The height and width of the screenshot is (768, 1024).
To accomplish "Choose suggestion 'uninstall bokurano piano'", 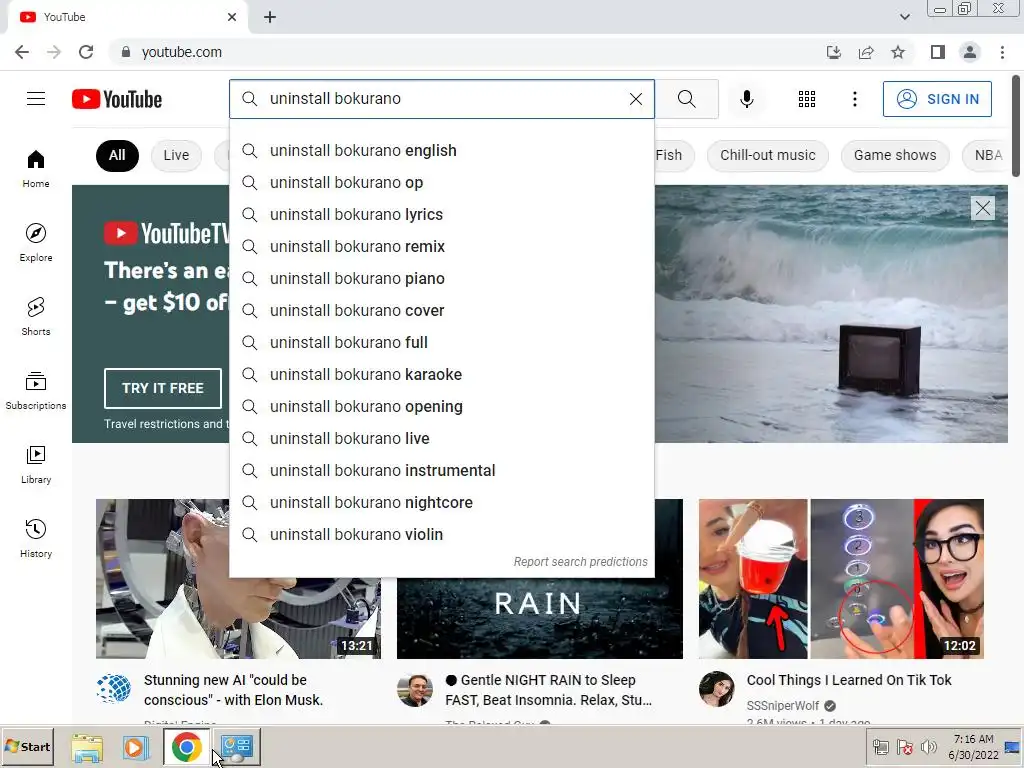I will pos(441,279).
